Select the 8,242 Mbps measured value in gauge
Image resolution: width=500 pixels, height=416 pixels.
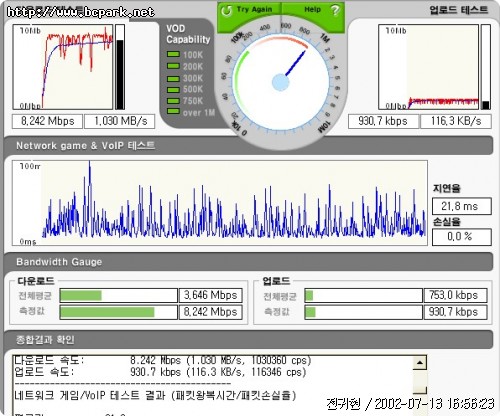[x=211, y=312]
